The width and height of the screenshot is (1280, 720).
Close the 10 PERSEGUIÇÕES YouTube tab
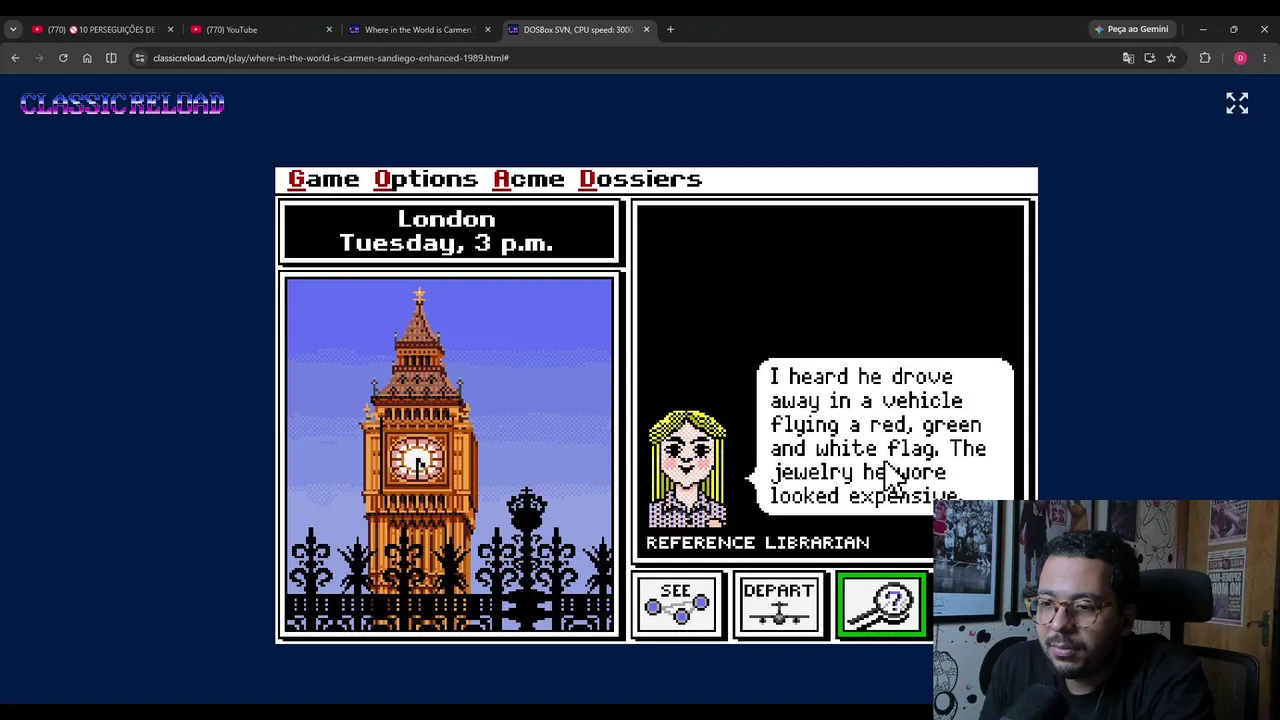170,30
